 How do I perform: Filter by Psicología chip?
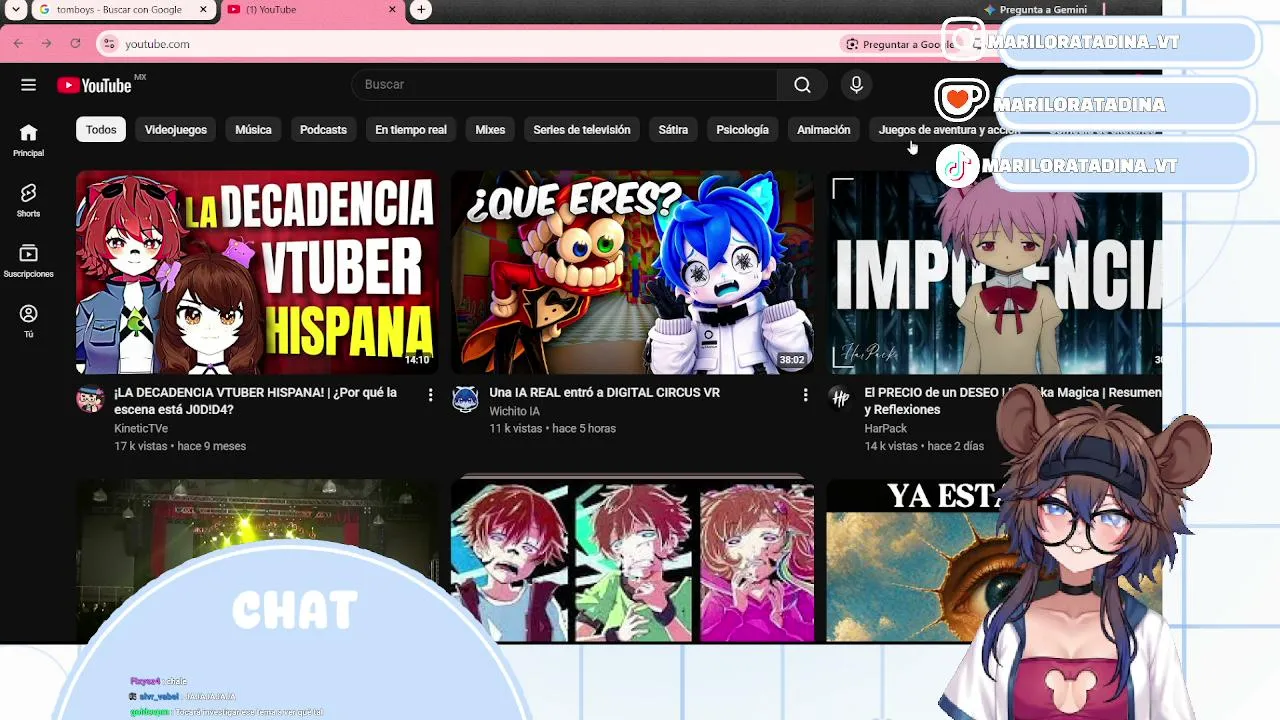click(x=742, y=130)
